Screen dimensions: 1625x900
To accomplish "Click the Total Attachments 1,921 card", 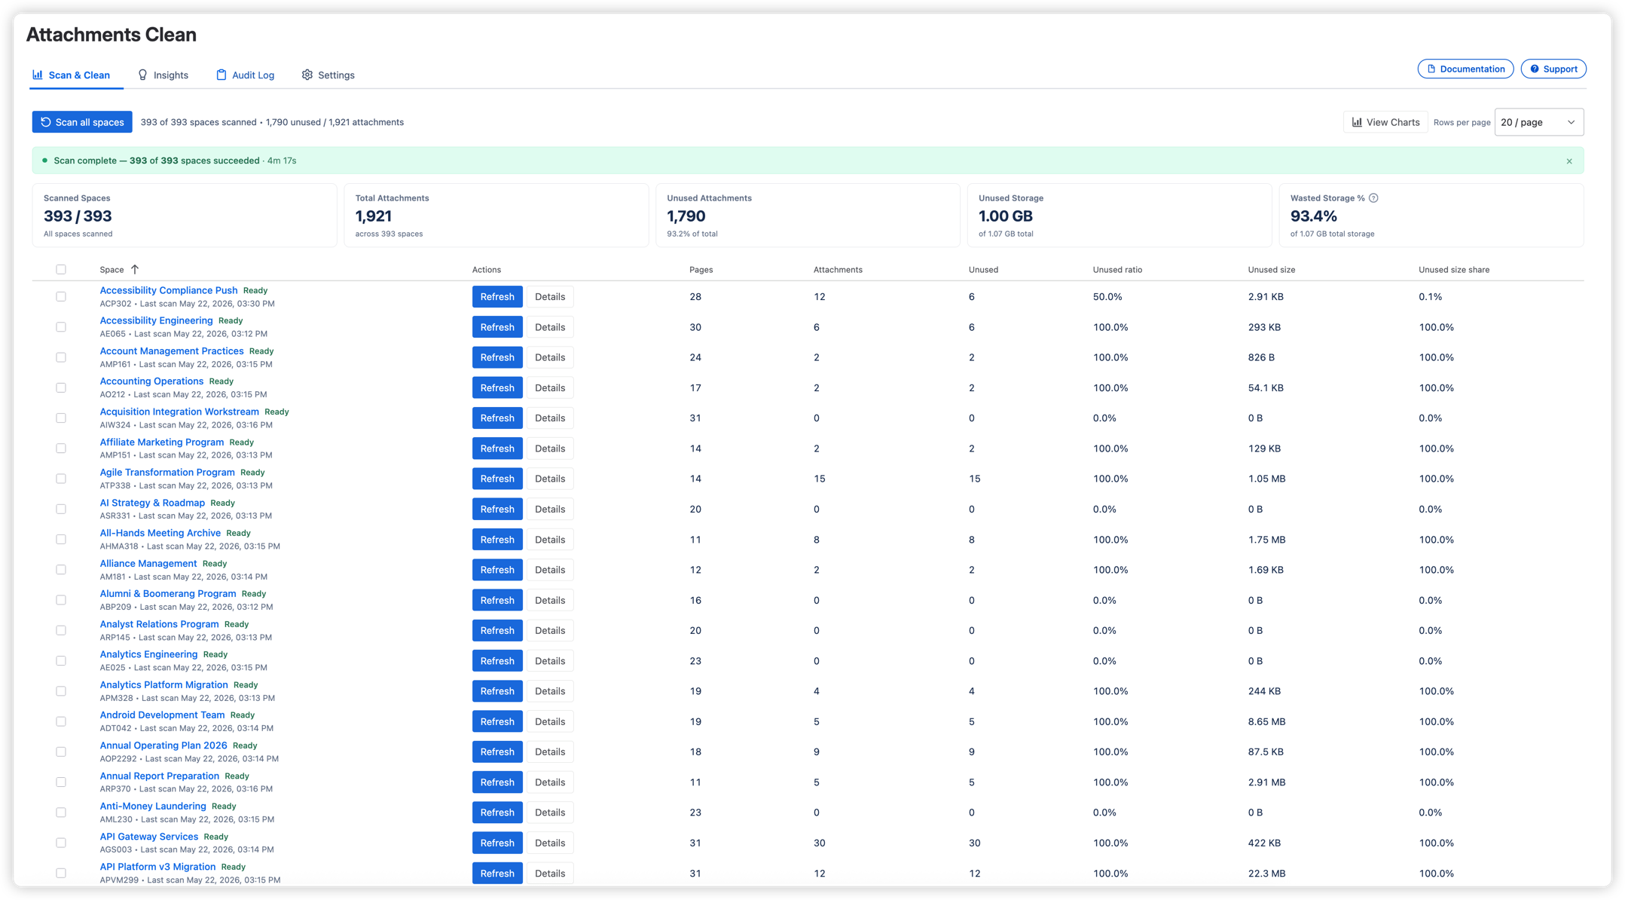I will point(496,215).
